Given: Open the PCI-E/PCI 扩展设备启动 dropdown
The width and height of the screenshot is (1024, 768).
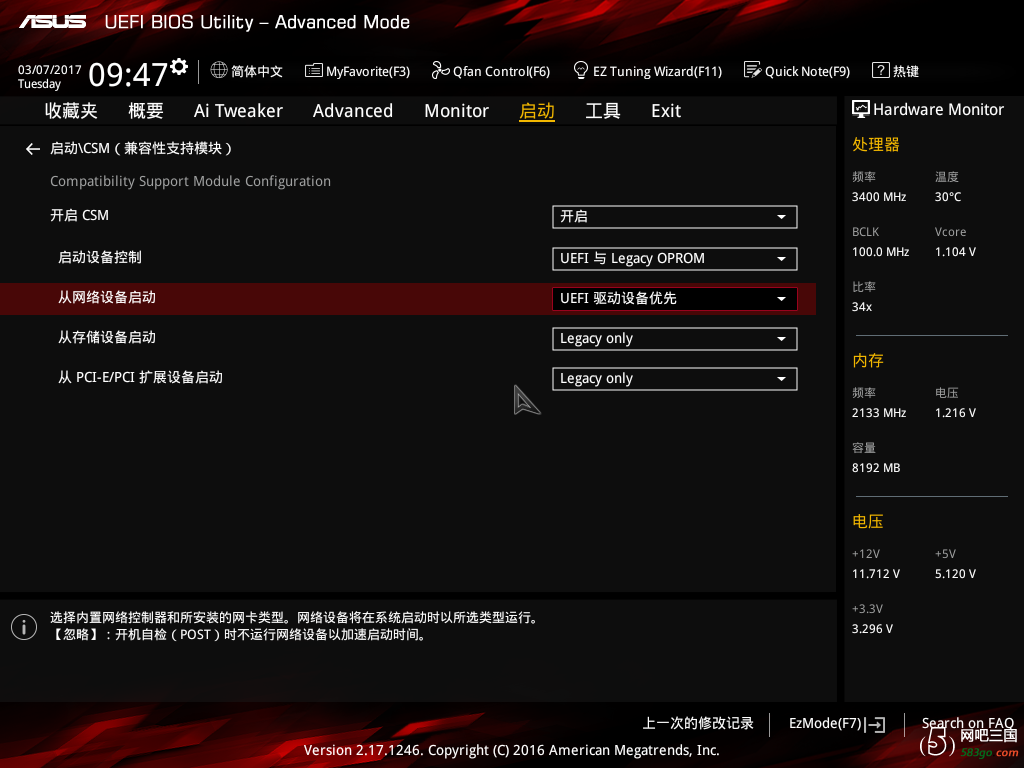Looking at the screenshot, I should point(675,379).
